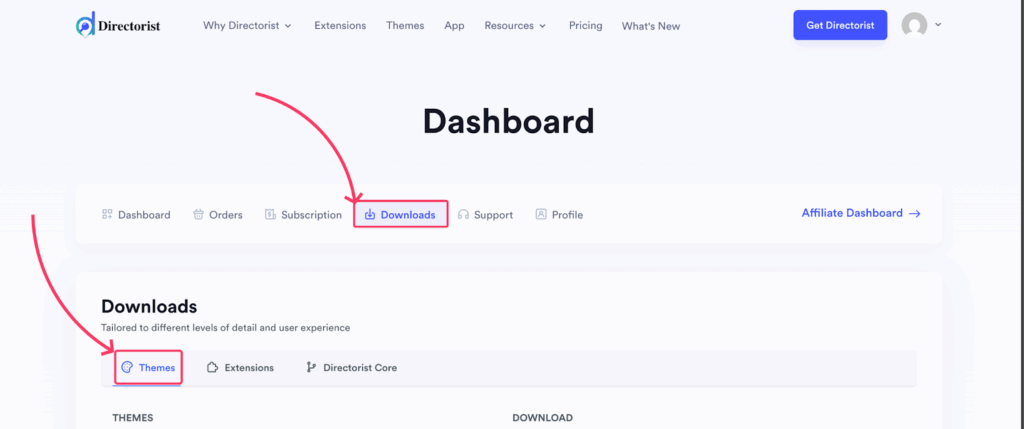This screenshot has height=429, width=1024.
Task: Click the Directorist logo icon
Action: click(x=86, y=25)
